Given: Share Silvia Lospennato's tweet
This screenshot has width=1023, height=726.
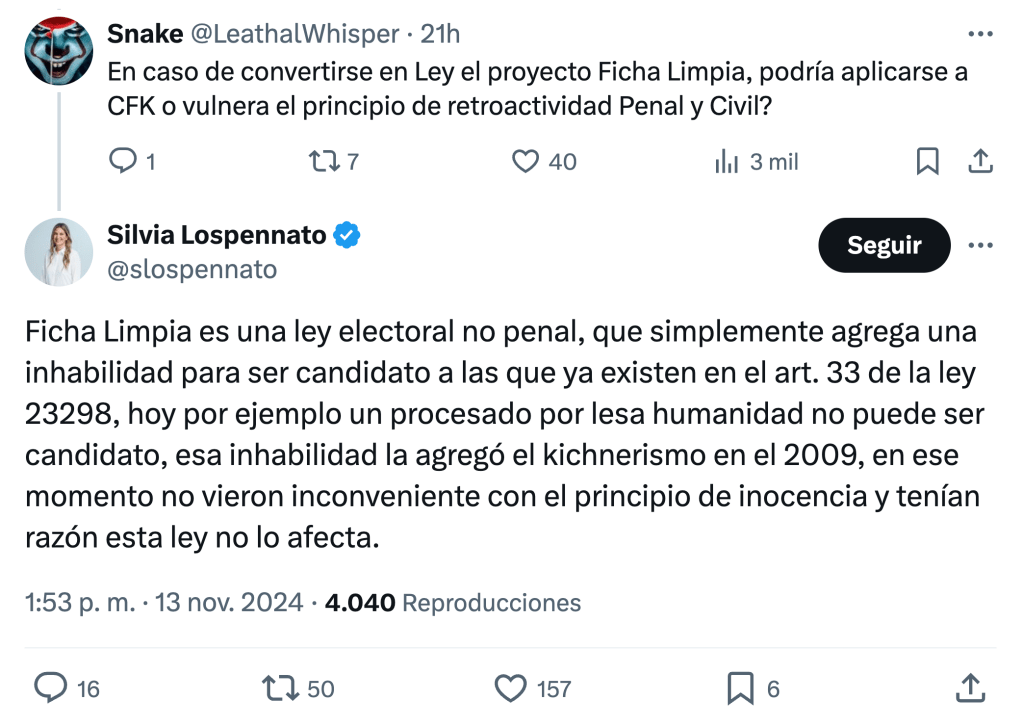Looking at the screenshot, I should tap(968, 688).
